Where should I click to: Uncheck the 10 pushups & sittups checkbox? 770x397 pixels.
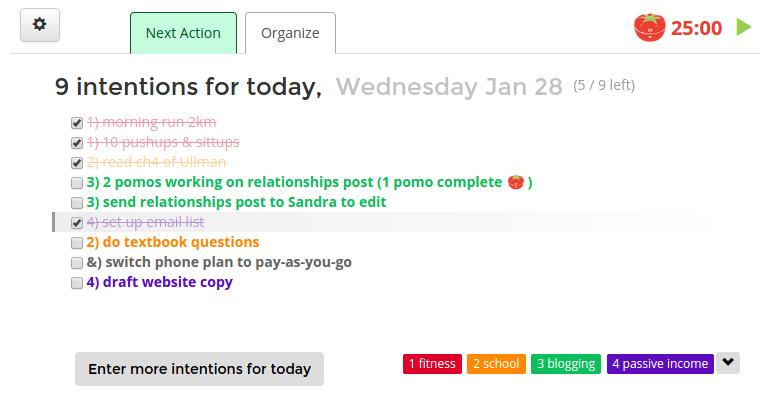(77, 143)
